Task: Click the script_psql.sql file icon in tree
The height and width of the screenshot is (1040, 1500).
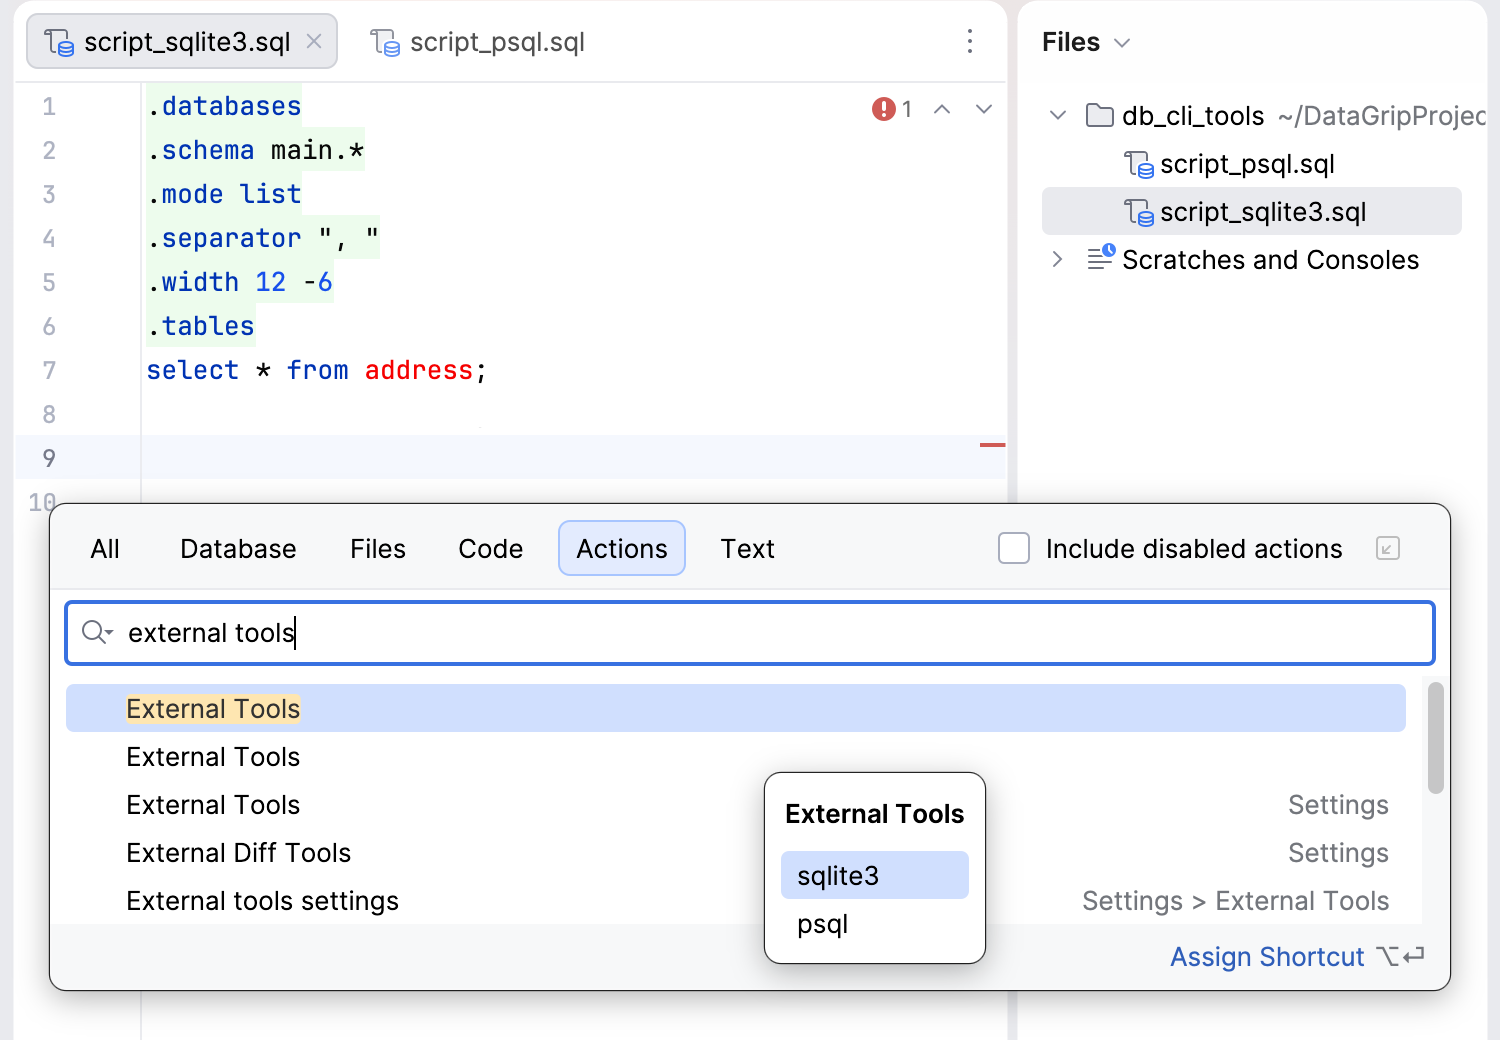Action: point(1139,164)
